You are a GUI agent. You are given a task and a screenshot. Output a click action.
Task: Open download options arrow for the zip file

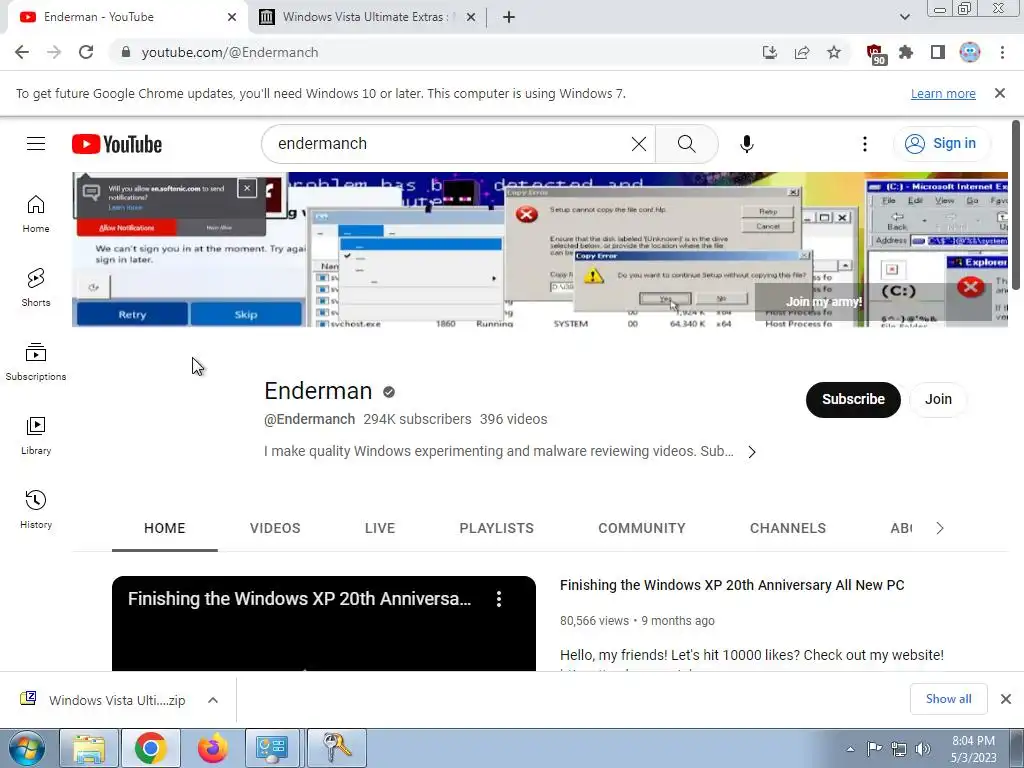(x=213, y=700)
